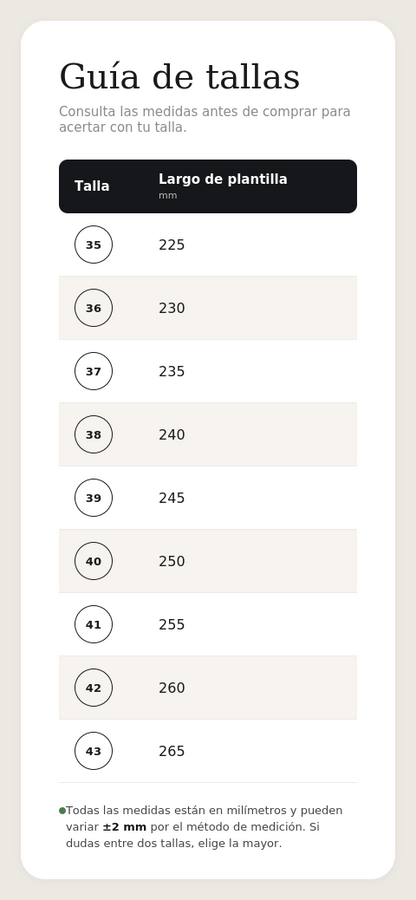Screen dimensions: 416x900
Task: Click the size 41 circle badge
Action: (x=94, y=624)
